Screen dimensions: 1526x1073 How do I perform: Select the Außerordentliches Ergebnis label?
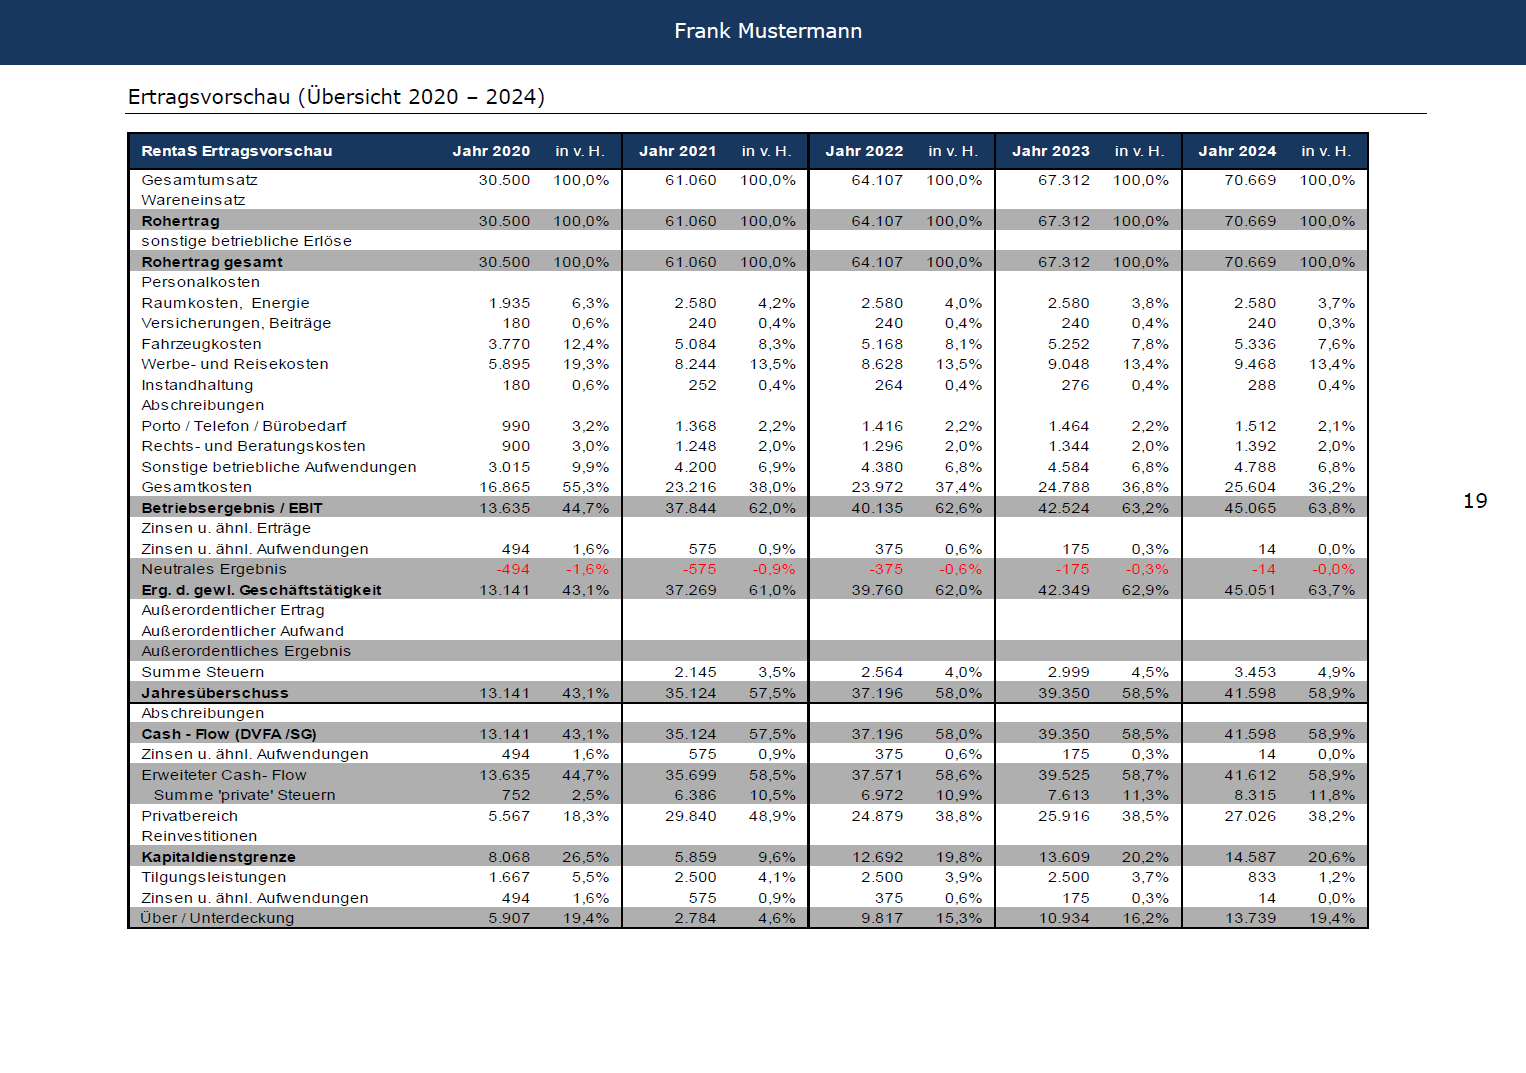[x=246, y=651]
